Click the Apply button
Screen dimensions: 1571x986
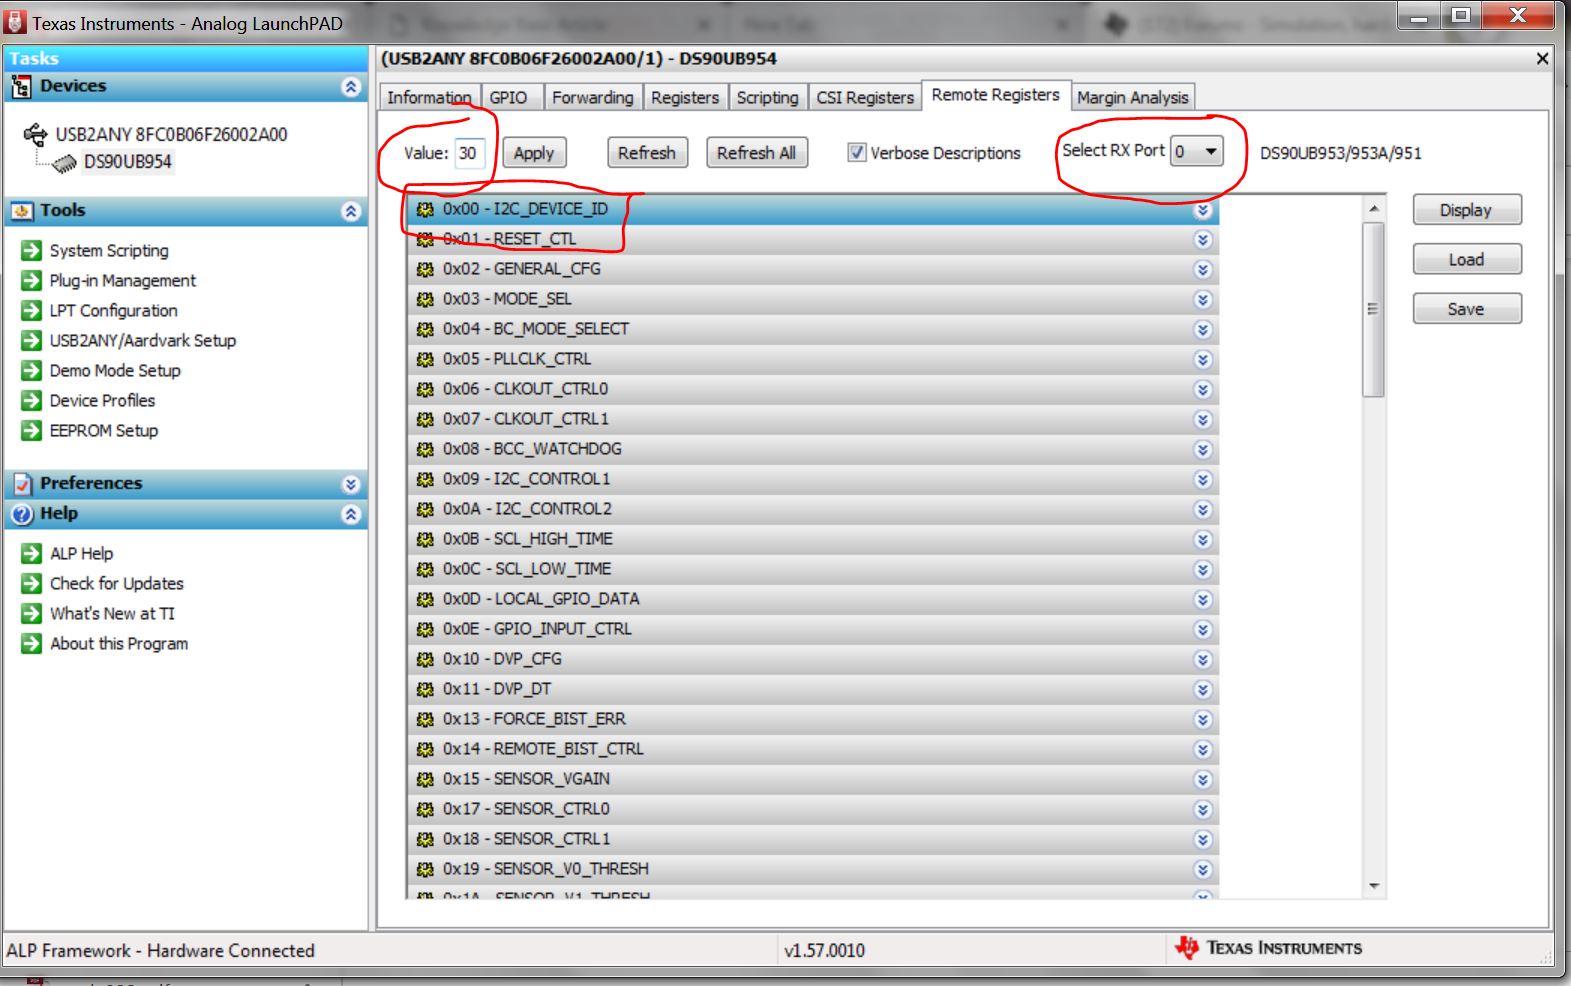[x=534, y=153]
